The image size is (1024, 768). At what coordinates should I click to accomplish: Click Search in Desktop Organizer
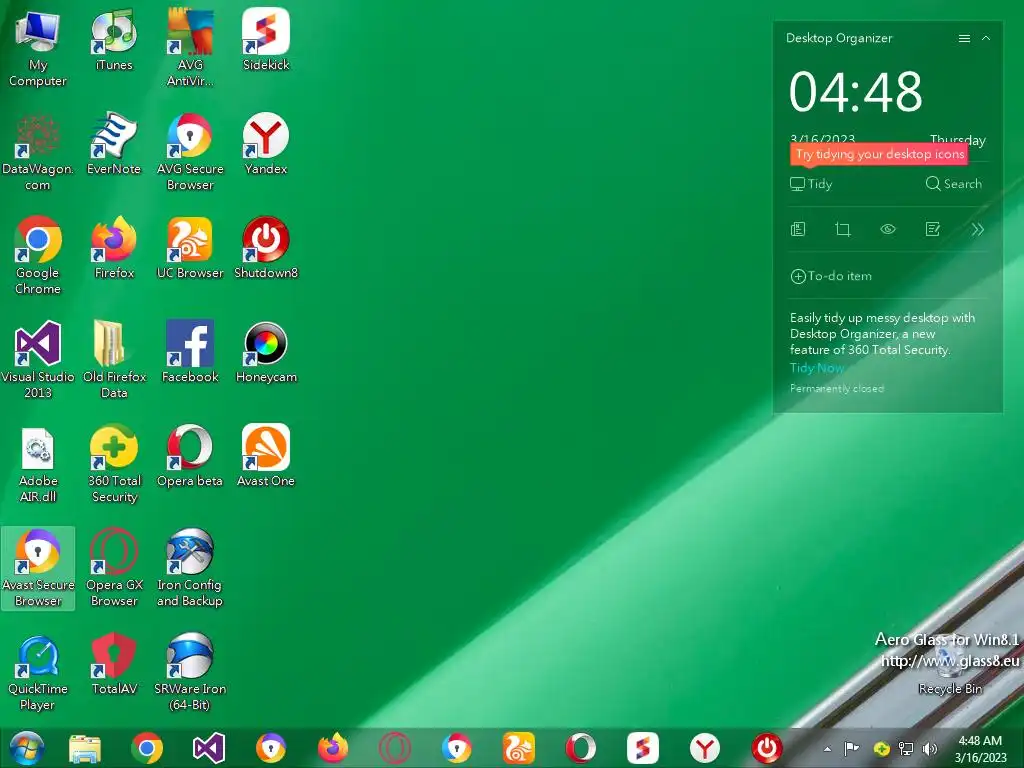[953, 184]
